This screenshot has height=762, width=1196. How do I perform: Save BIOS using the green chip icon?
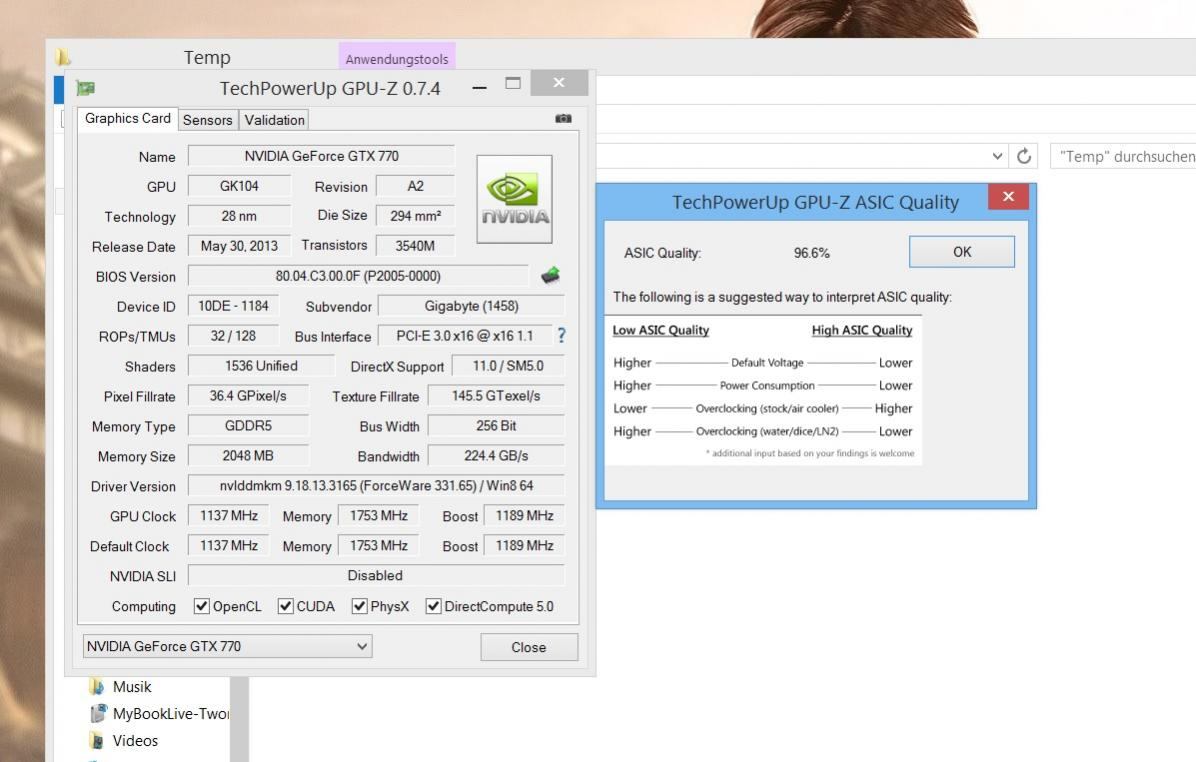tap(550, 275)
